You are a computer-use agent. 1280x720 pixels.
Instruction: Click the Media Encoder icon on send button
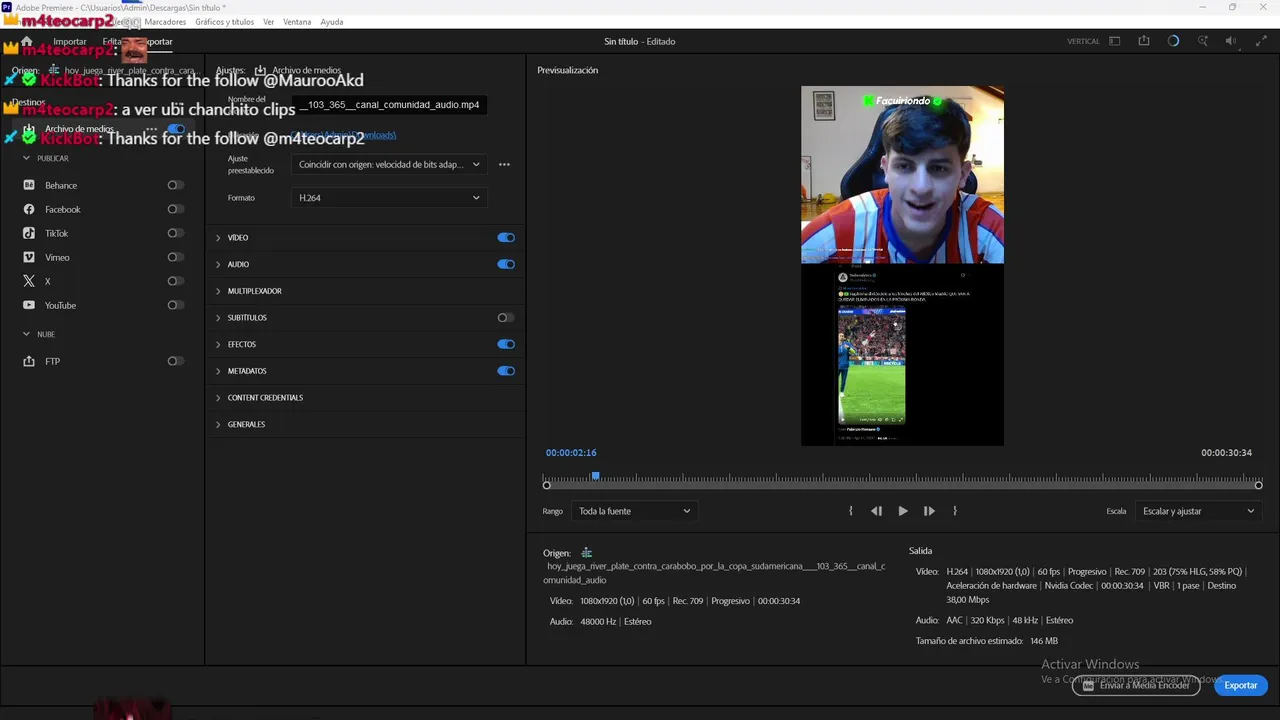1089,686
